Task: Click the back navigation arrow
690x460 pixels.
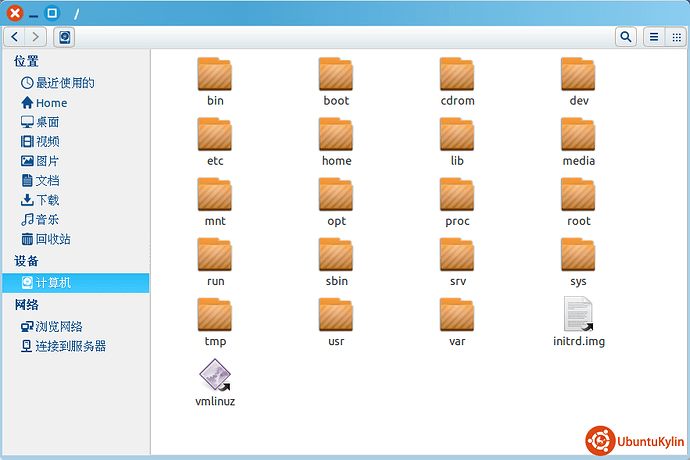Action: 13,37
